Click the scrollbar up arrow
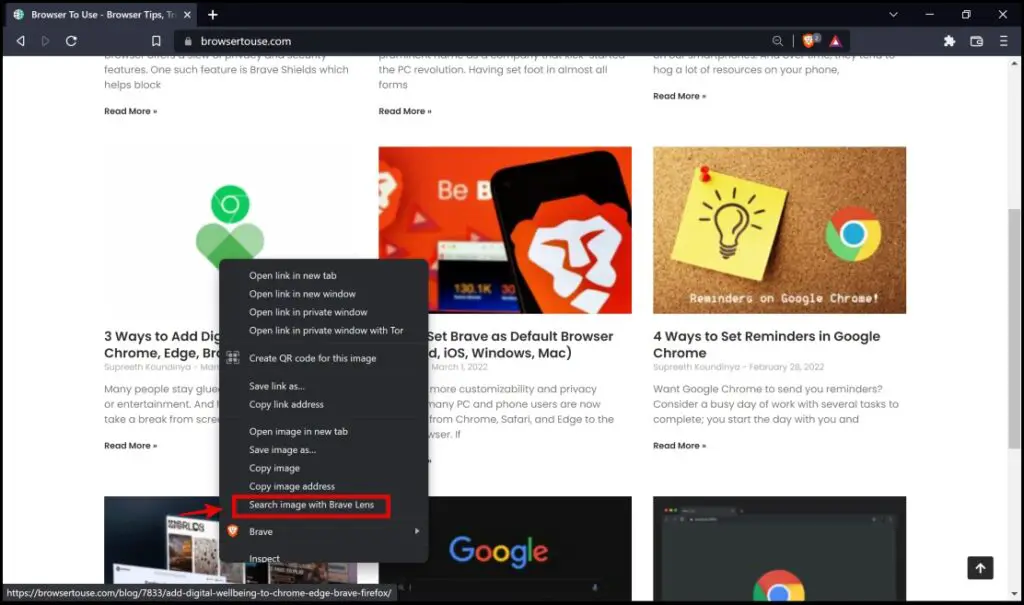Screen dimensions: 1024x605 click(1014, 63)
